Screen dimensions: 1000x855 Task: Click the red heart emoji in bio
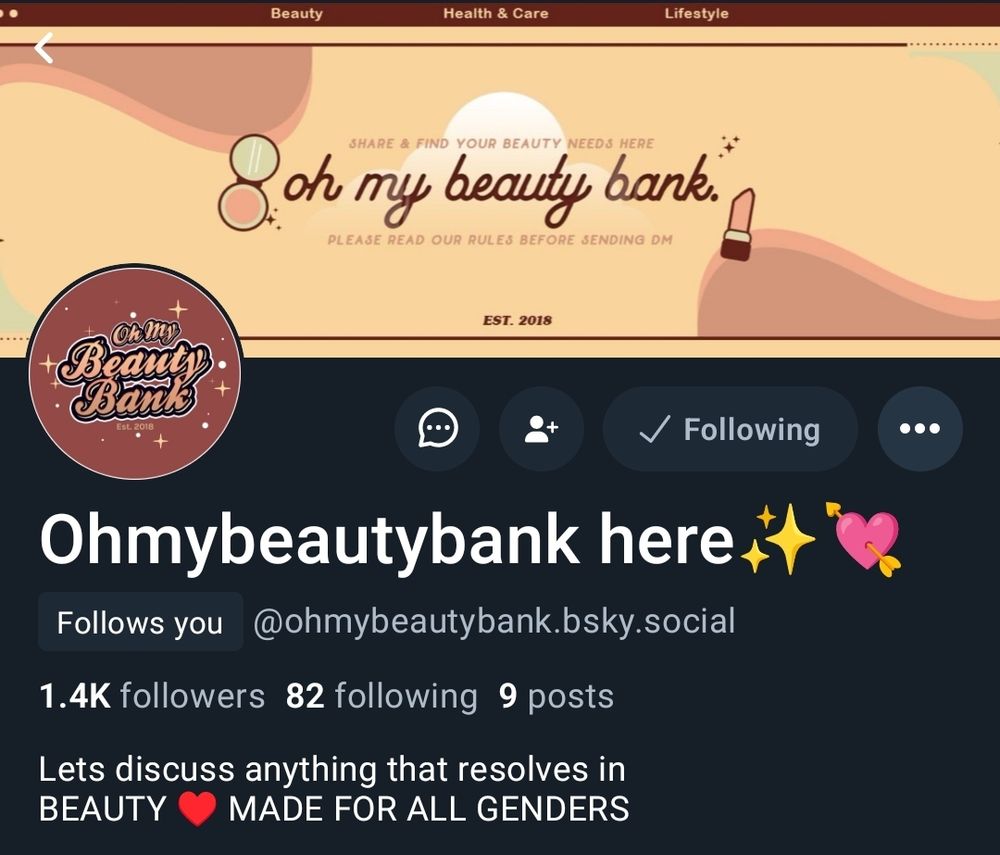point(197,808)
